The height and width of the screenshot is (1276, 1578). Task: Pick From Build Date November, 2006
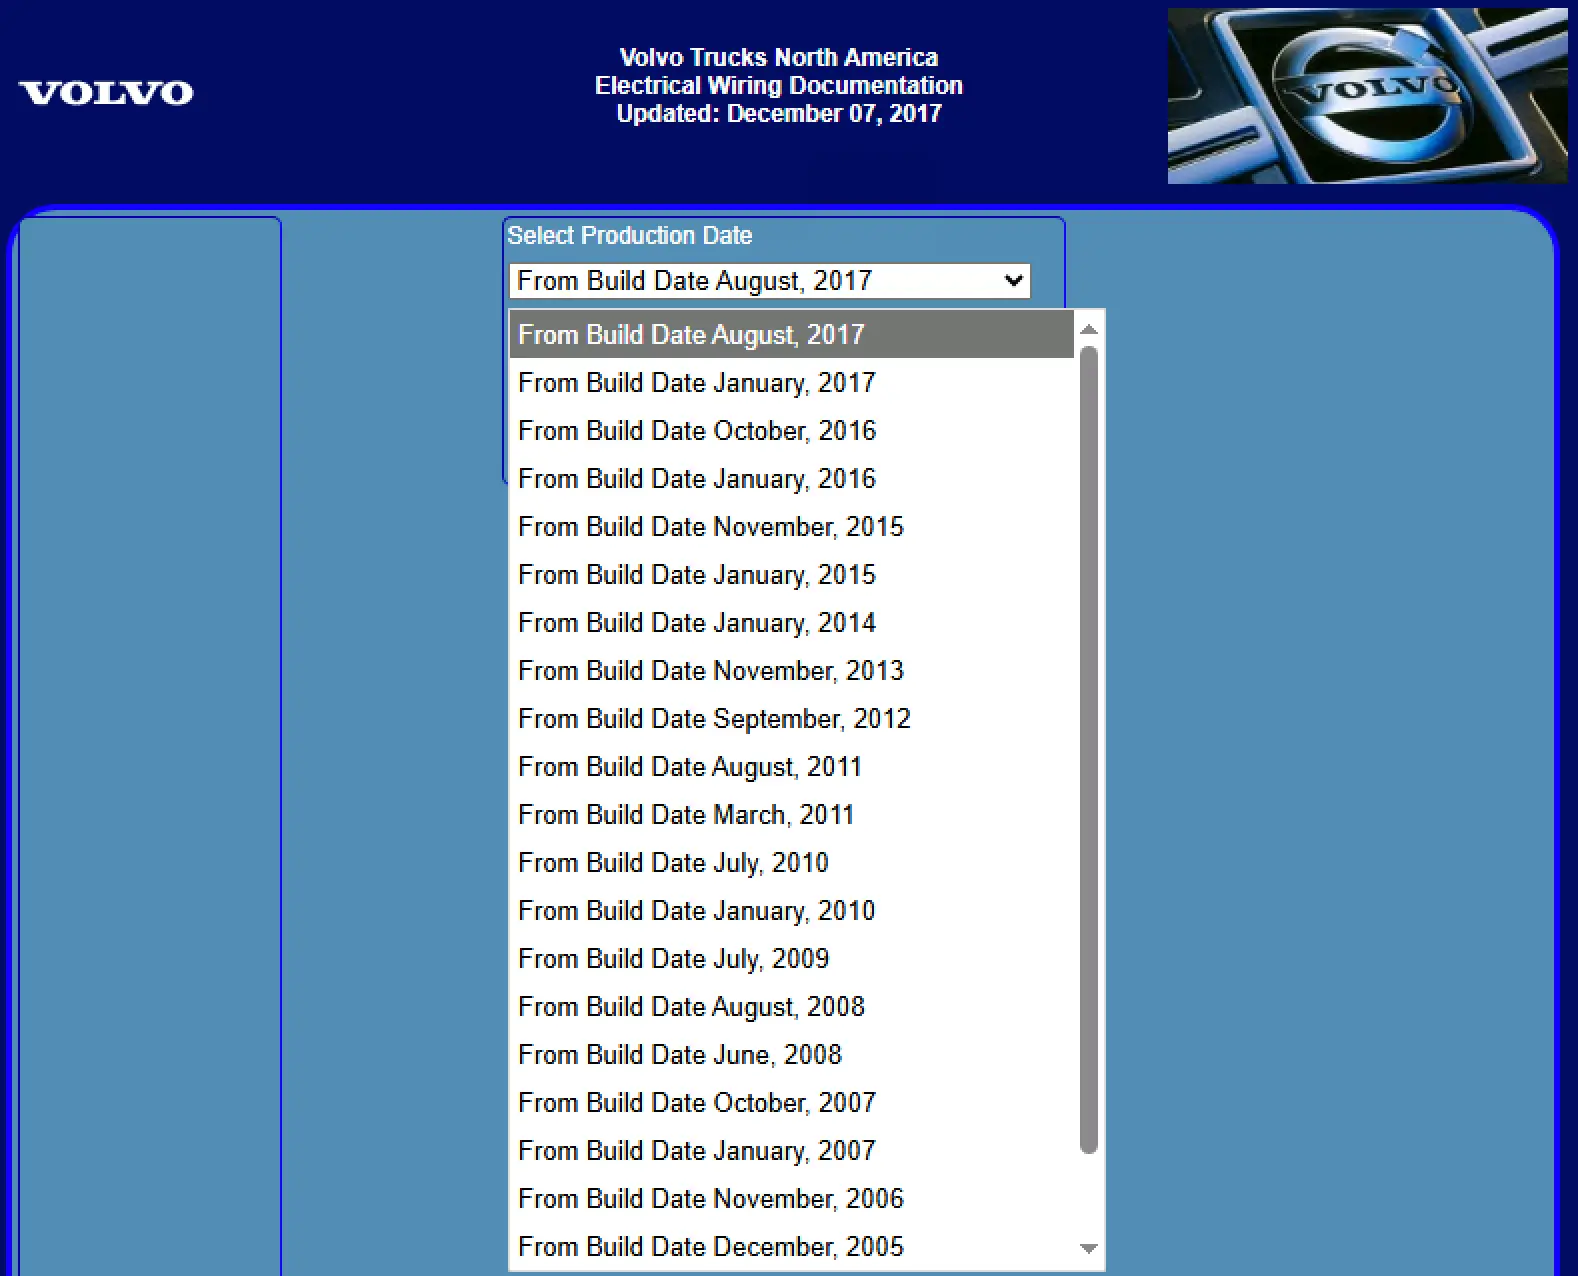click(x=791, y=1198)
